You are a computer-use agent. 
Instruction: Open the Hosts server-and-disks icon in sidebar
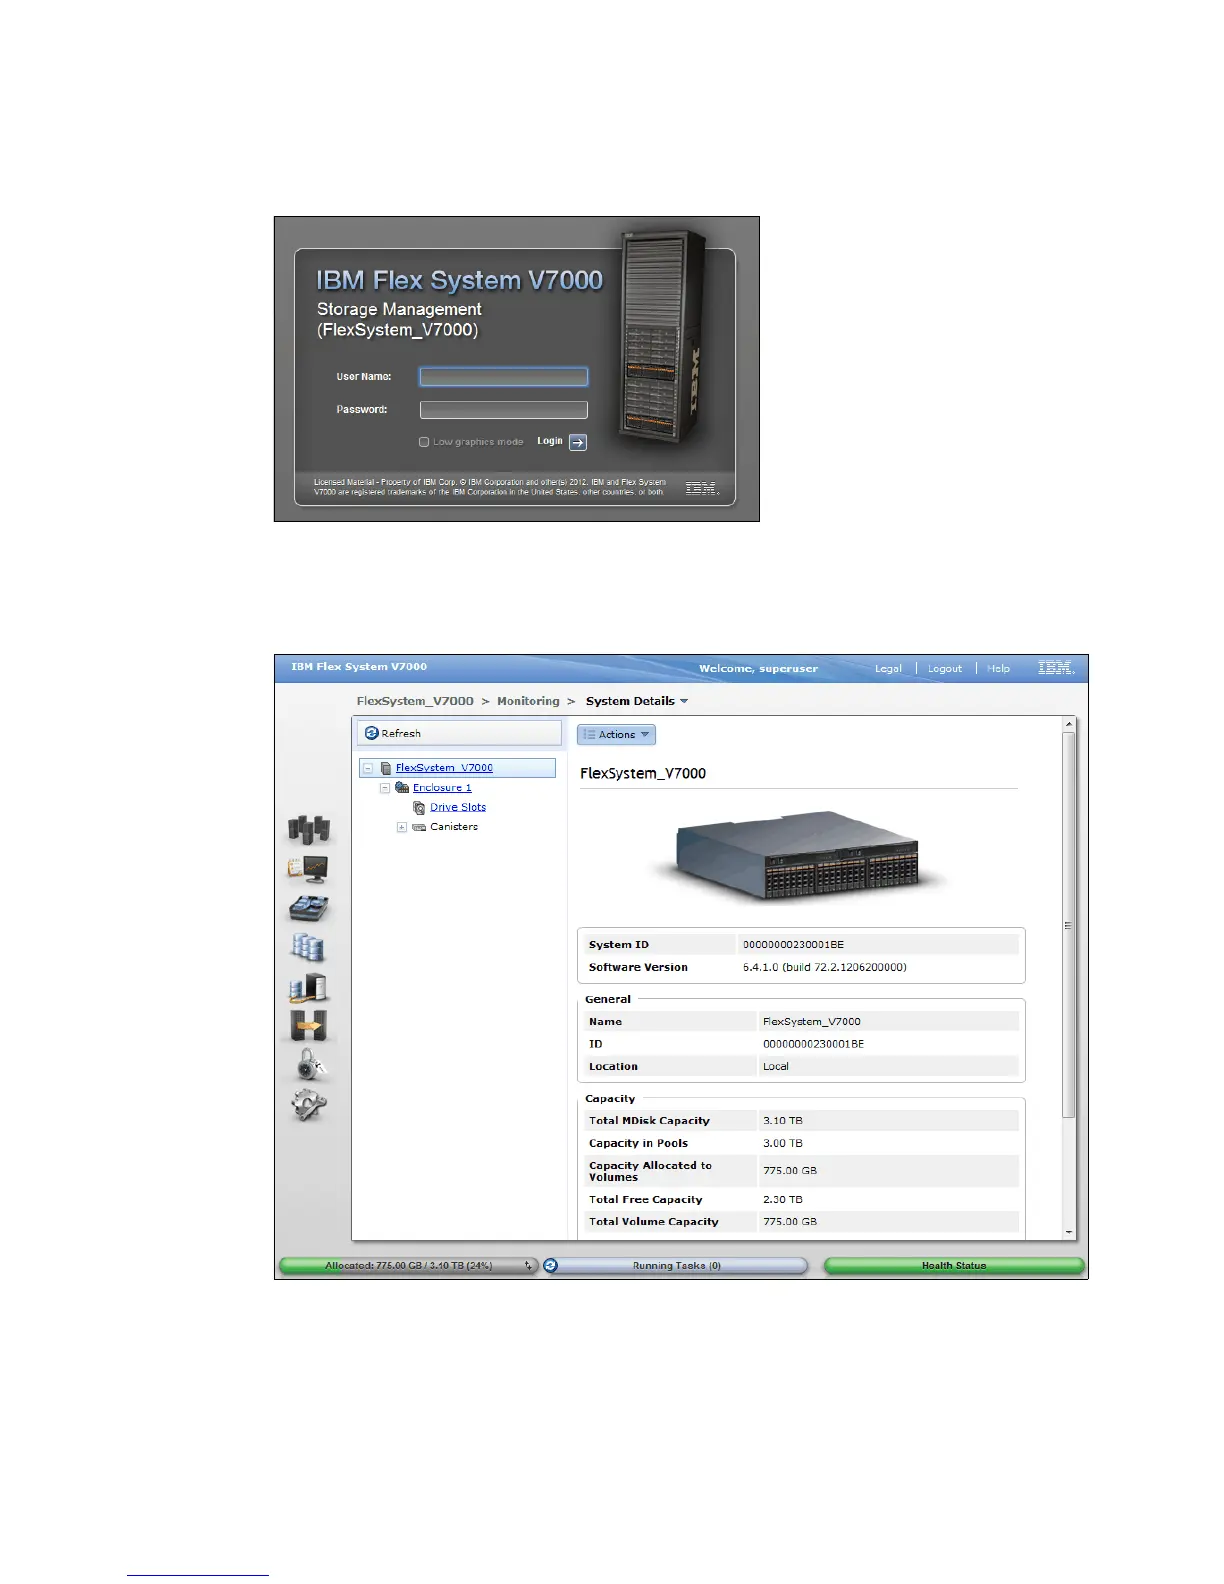(x=309, y=988)
